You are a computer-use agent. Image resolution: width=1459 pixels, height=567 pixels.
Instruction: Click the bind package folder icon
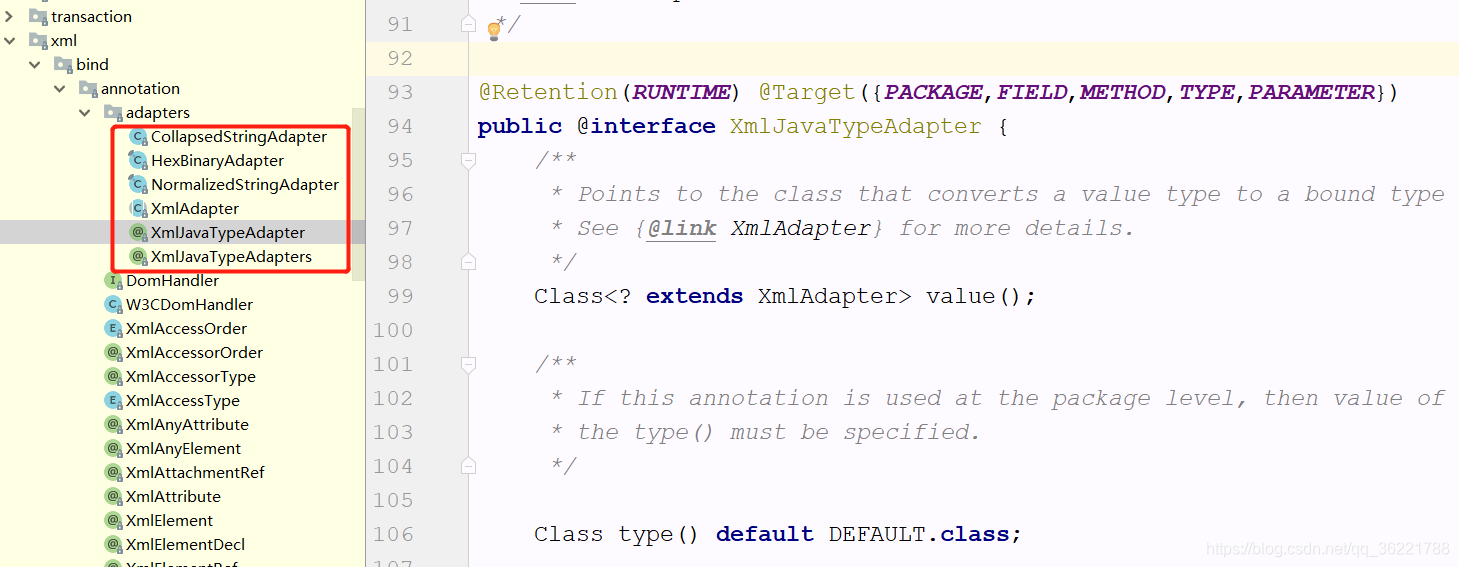[x=63, y=64]
